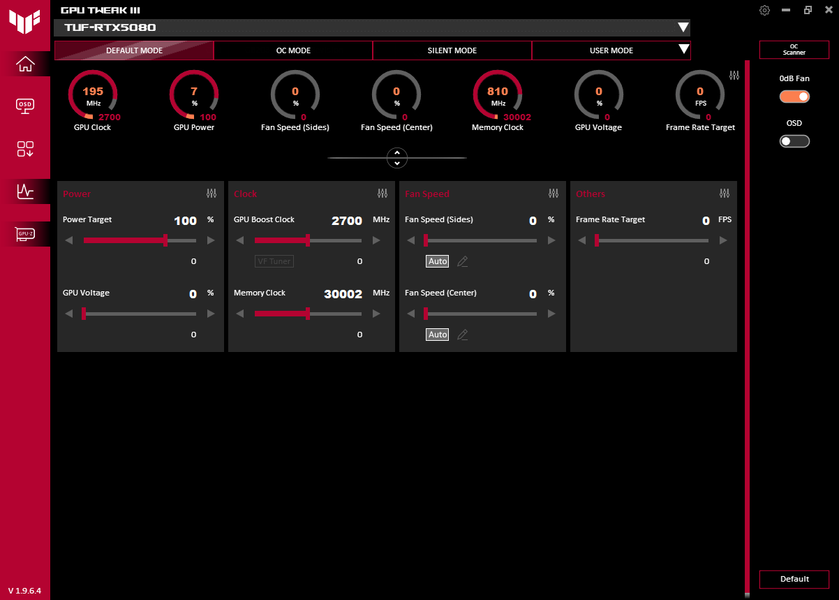Edit Fan Speed (Sides) curve pencil icon

click(463, 261)
